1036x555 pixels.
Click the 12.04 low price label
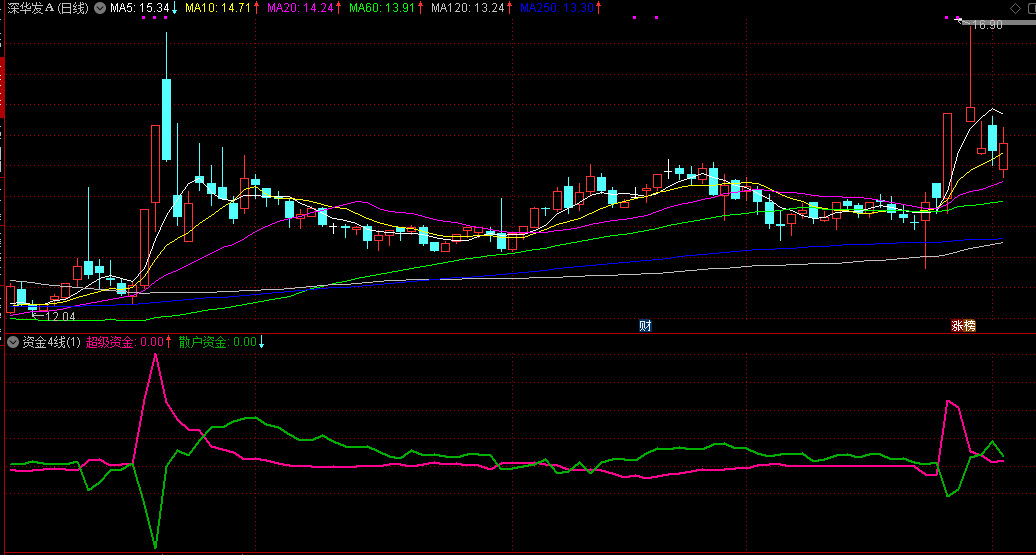click(x=60, y=317)
